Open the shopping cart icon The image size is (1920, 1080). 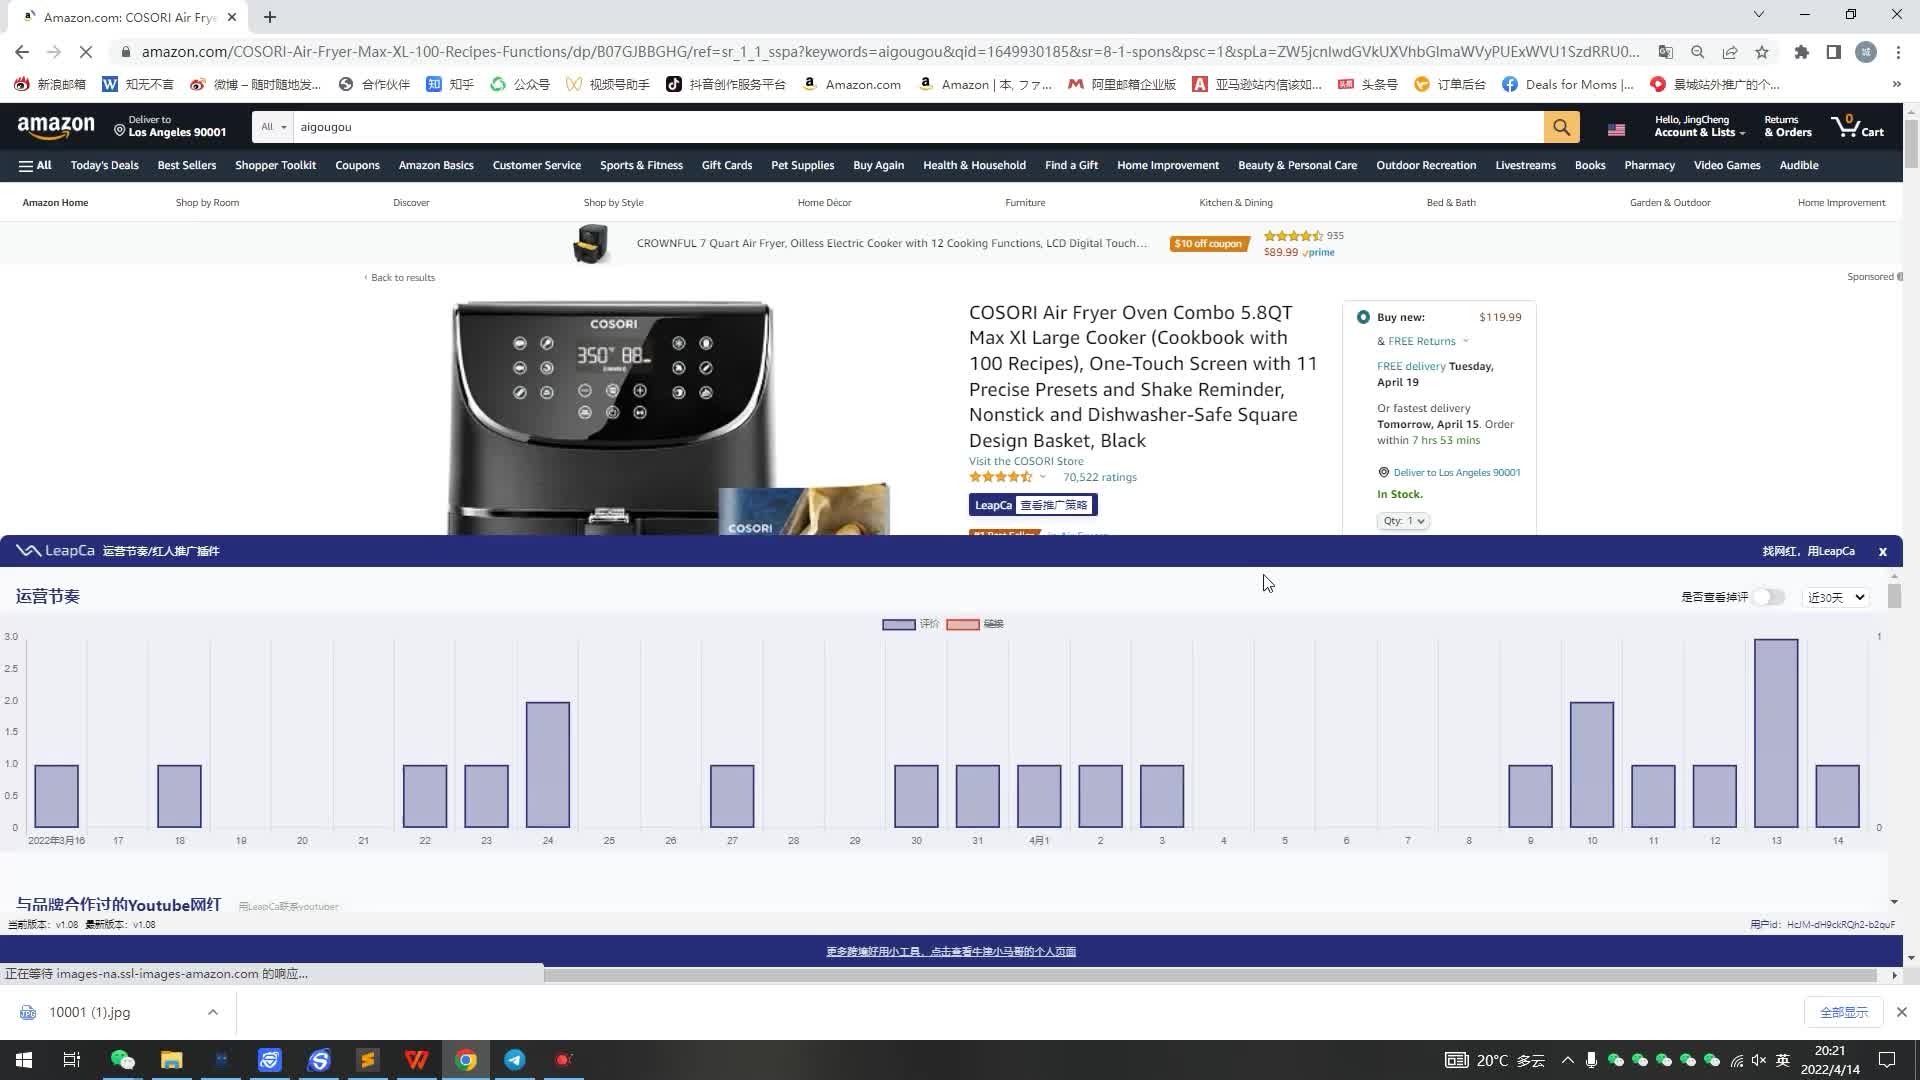tap(1857, 127)
